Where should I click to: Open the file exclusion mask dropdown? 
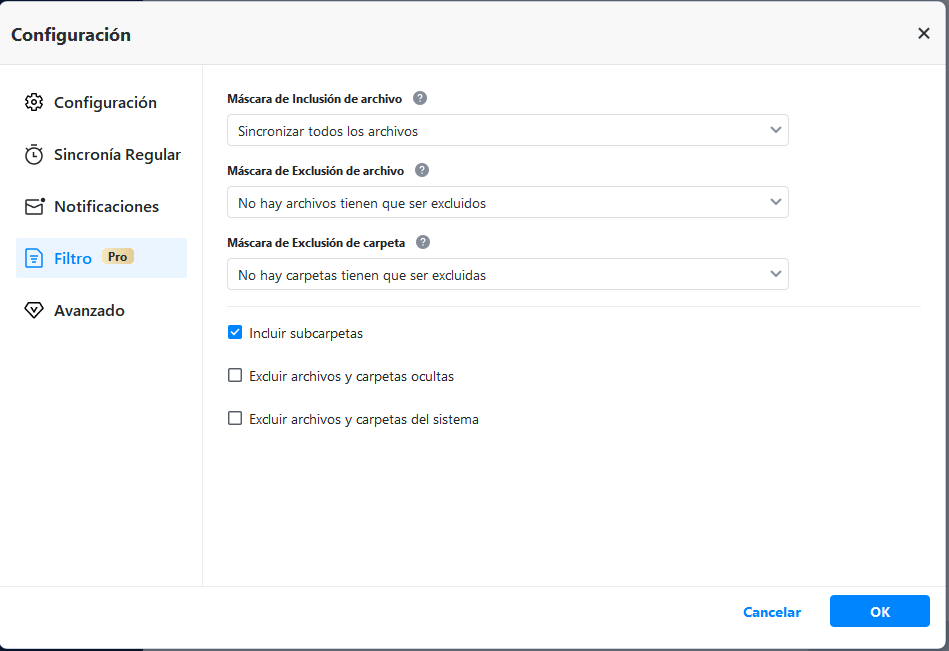507,202
